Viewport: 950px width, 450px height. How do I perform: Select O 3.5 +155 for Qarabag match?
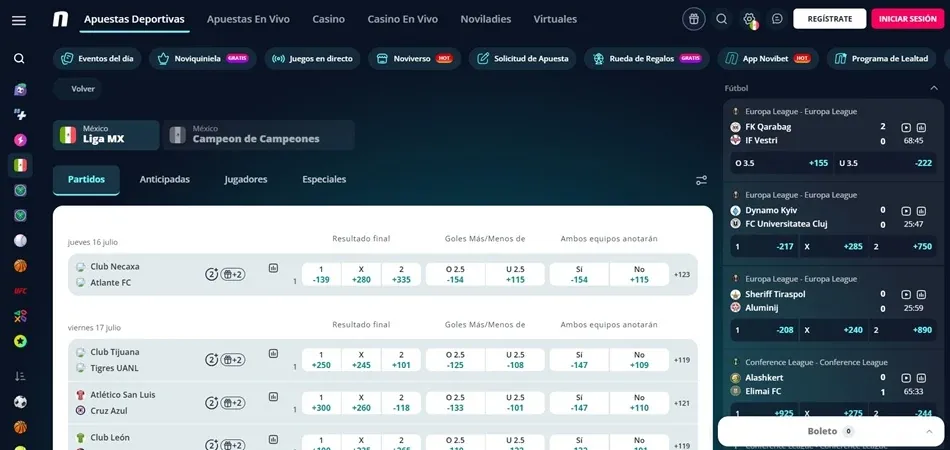(782, 163)
